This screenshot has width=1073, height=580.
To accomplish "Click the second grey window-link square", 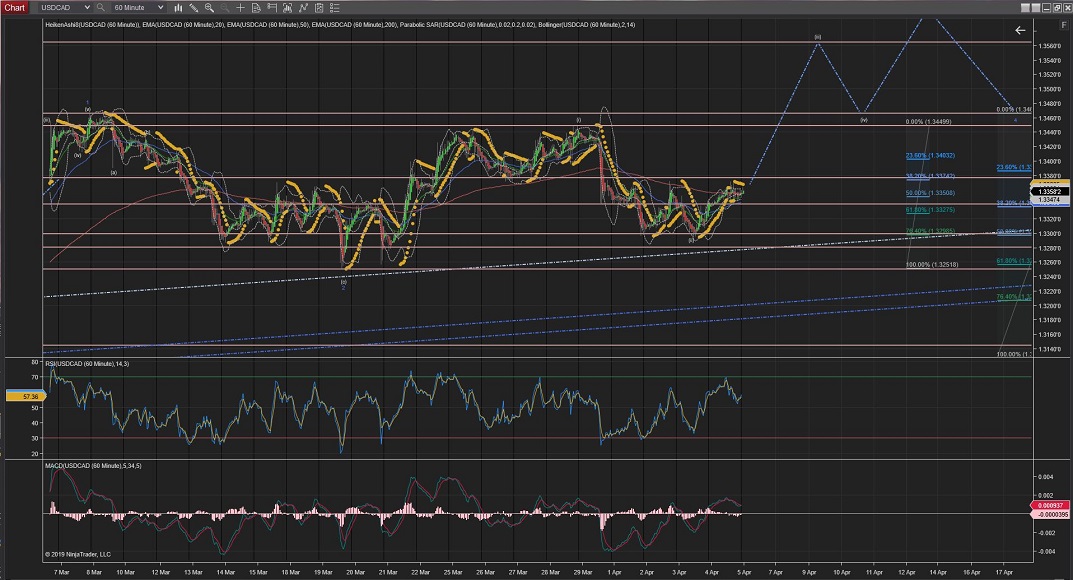I will 1036,8.
